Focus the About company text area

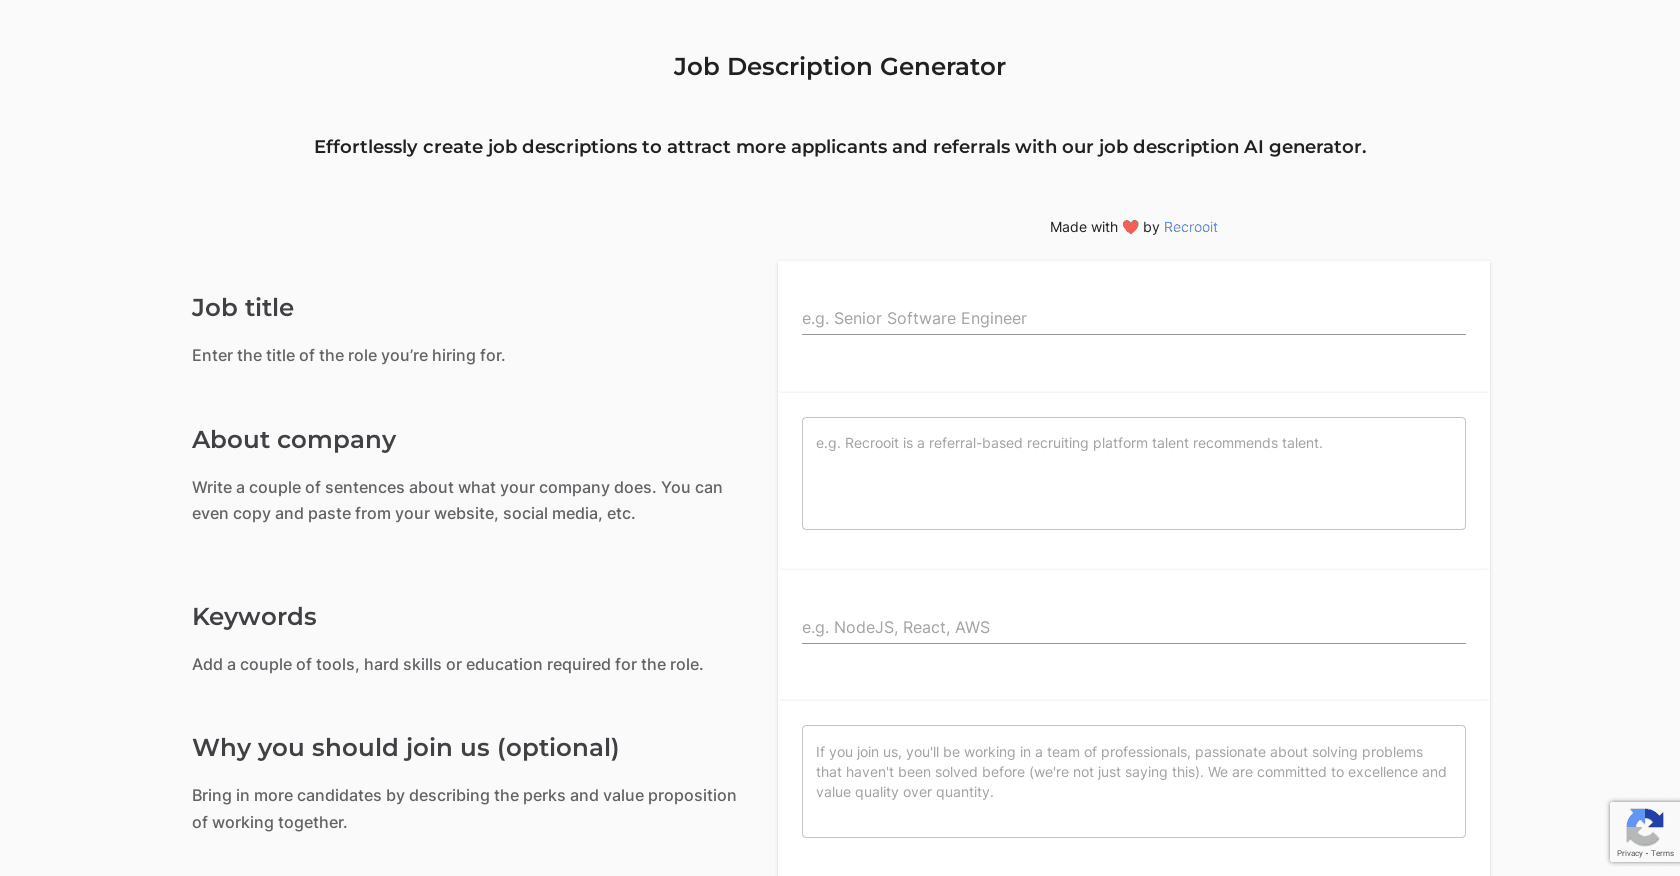pos(1133,473)
